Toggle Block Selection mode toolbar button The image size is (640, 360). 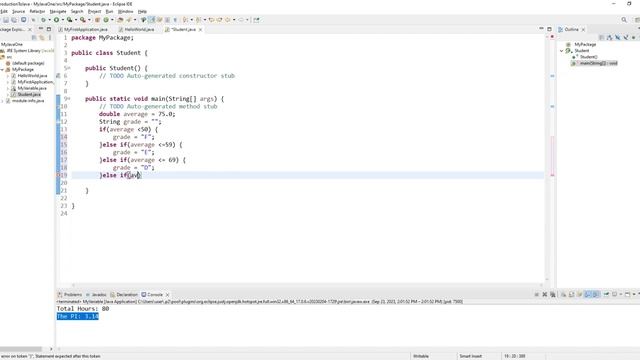(167, 20)
